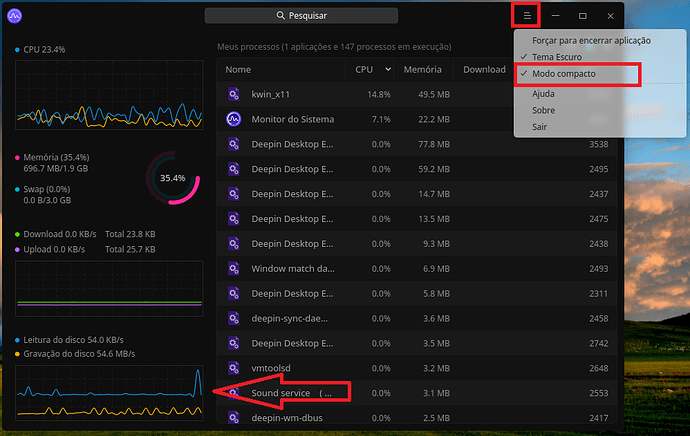Viewport: 690px width, 436px height.
Task: Click the icon of the 59.2 MB Deepin process
Action: click(233, 169)
